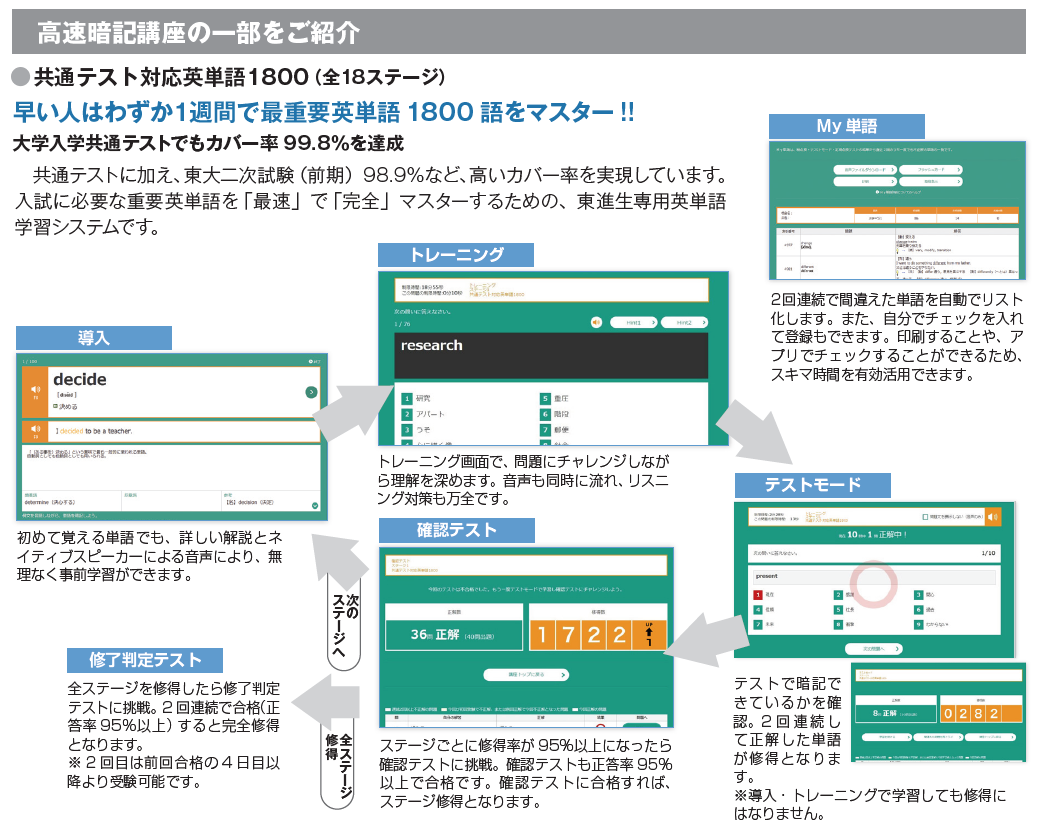The height and width of the screenshot is (832, 1042).
Task: Click the print button in My 単語
Action: point(865,181)
